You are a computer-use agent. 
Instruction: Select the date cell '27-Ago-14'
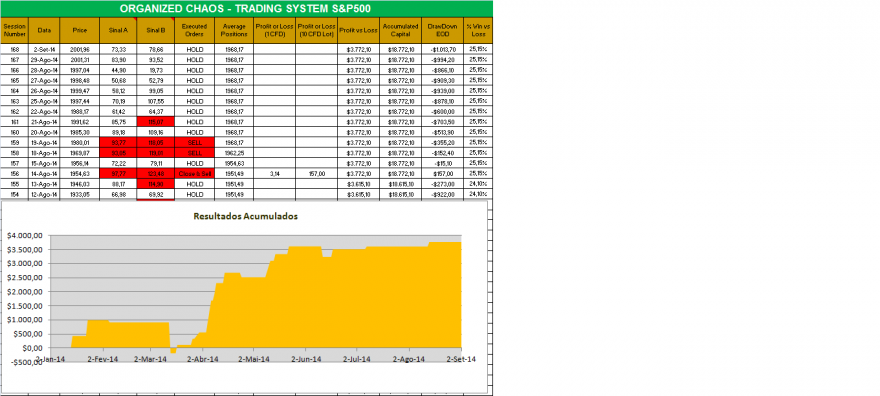point(44,80)
